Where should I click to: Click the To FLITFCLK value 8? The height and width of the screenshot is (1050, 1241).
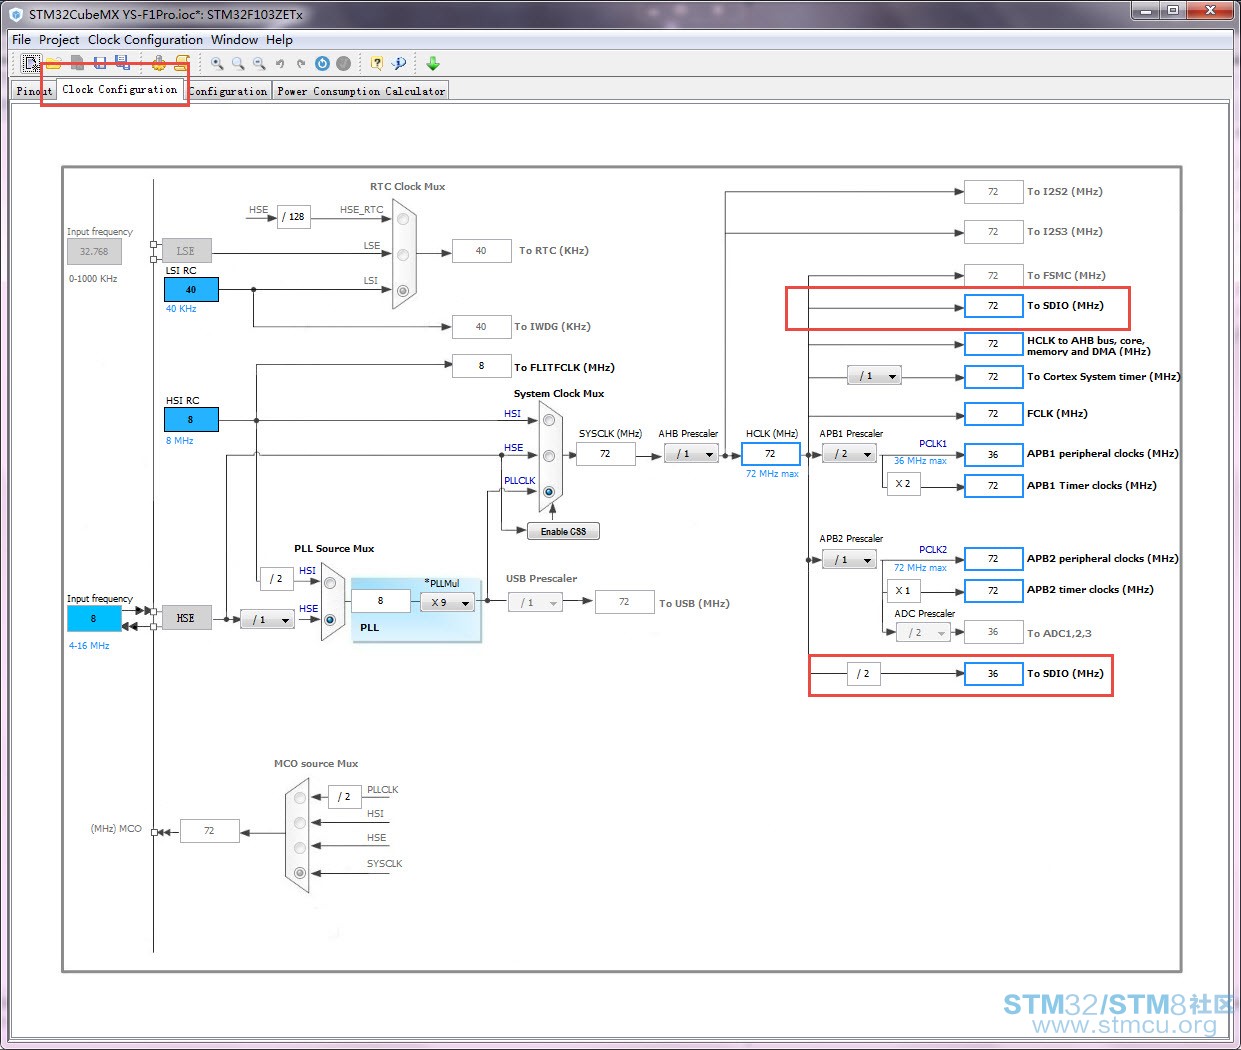[x=481, y=366]
